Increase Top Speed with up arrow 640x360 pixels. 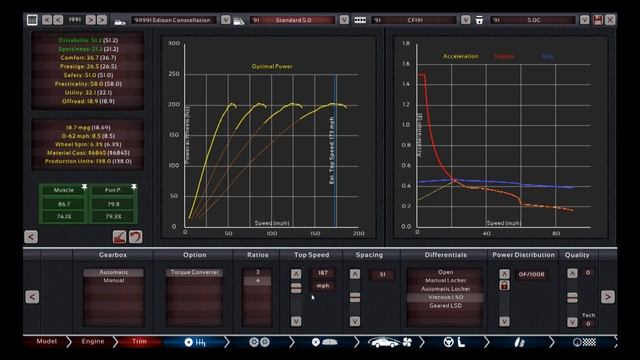click(x=296, y=274)
